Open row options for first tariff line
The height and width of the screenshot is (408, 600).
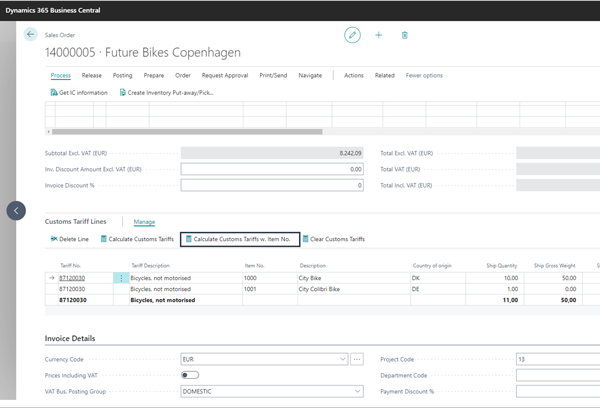[x=121, y=278]
